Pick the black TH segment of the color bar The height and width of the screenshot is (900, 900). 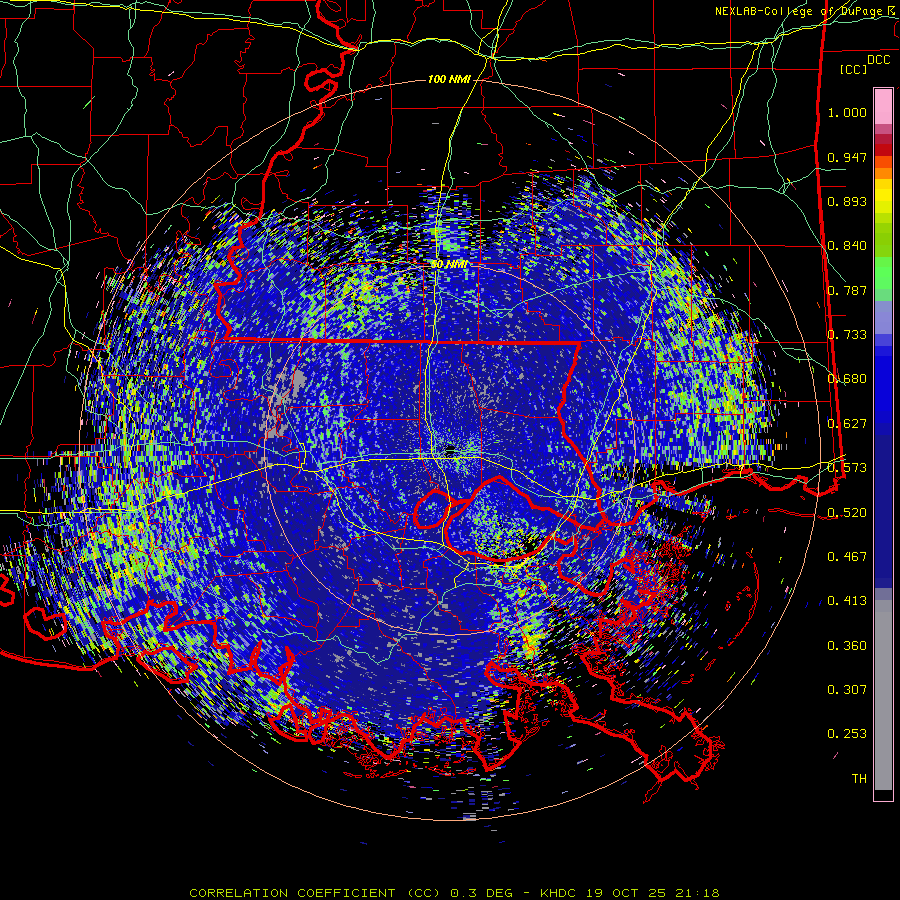[x=883, y=795]
